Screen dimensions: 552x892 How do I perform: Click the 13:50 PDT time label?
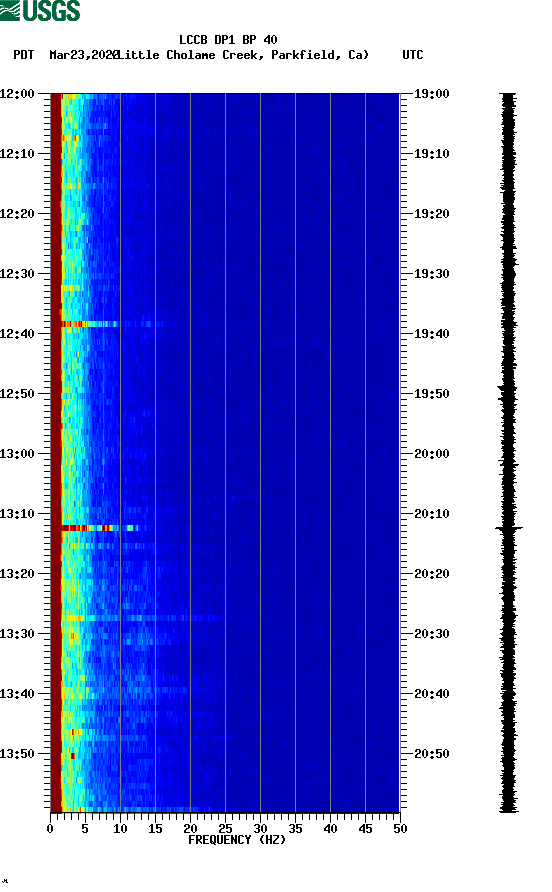coord(17,754)
